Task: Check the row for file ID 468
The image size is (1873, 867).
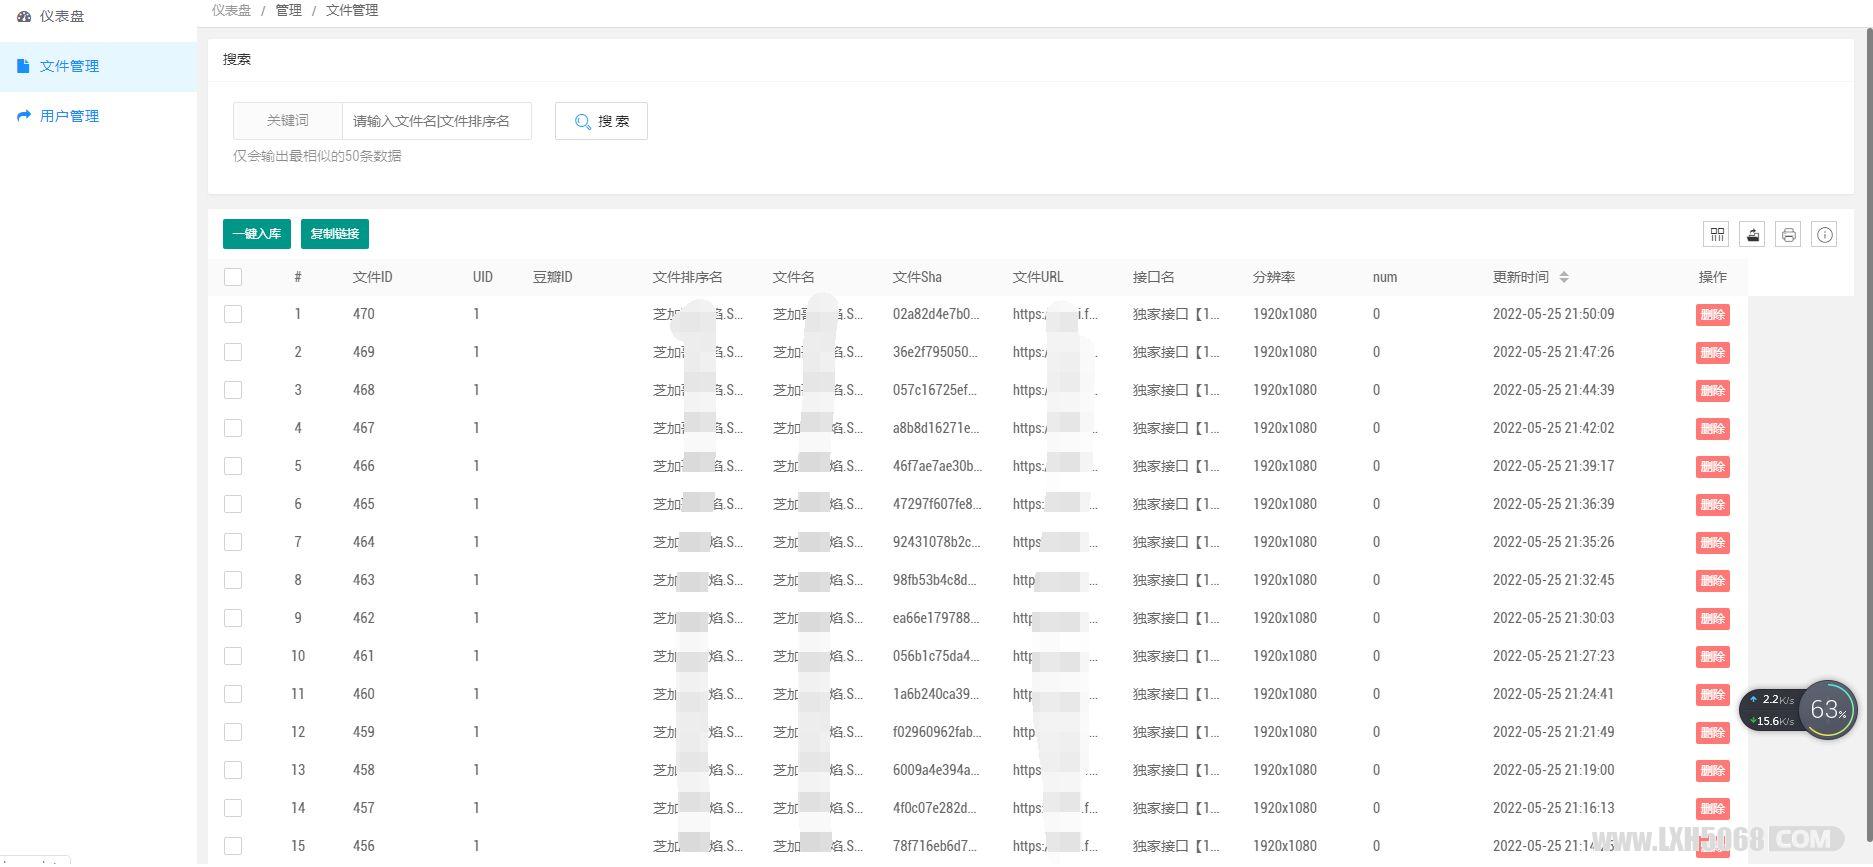Action: (233, 390)
